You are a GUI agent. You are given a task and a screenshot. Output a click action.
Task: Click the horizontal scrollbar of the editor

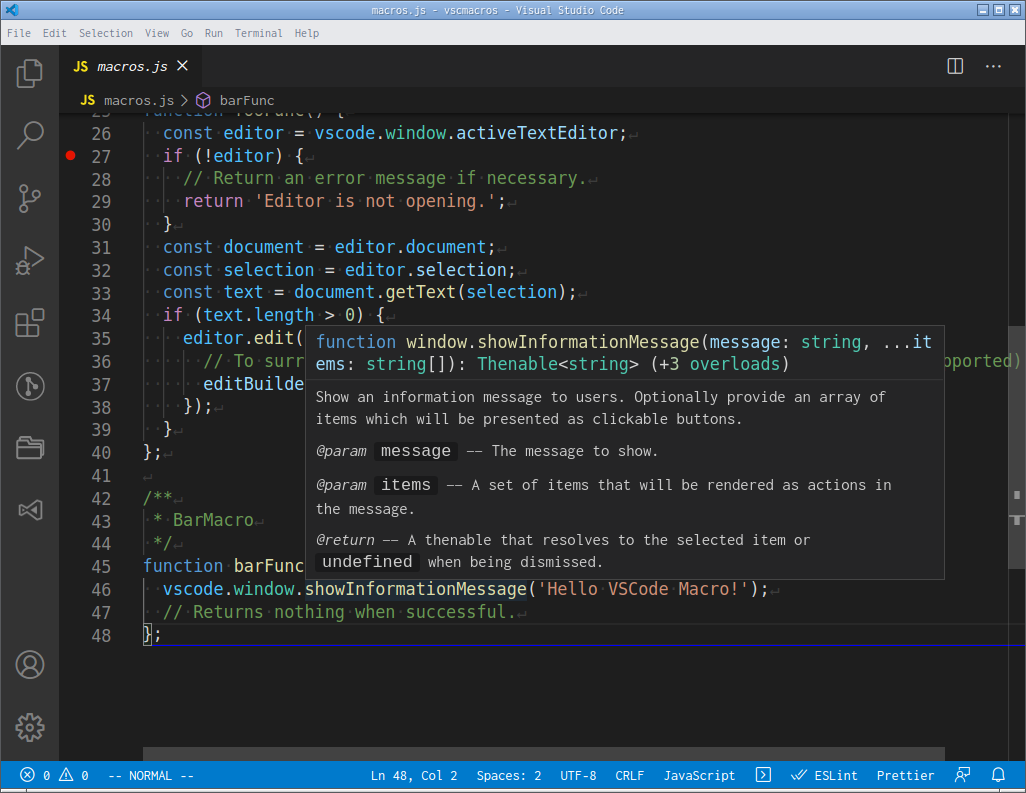click(x=544, y=754)
